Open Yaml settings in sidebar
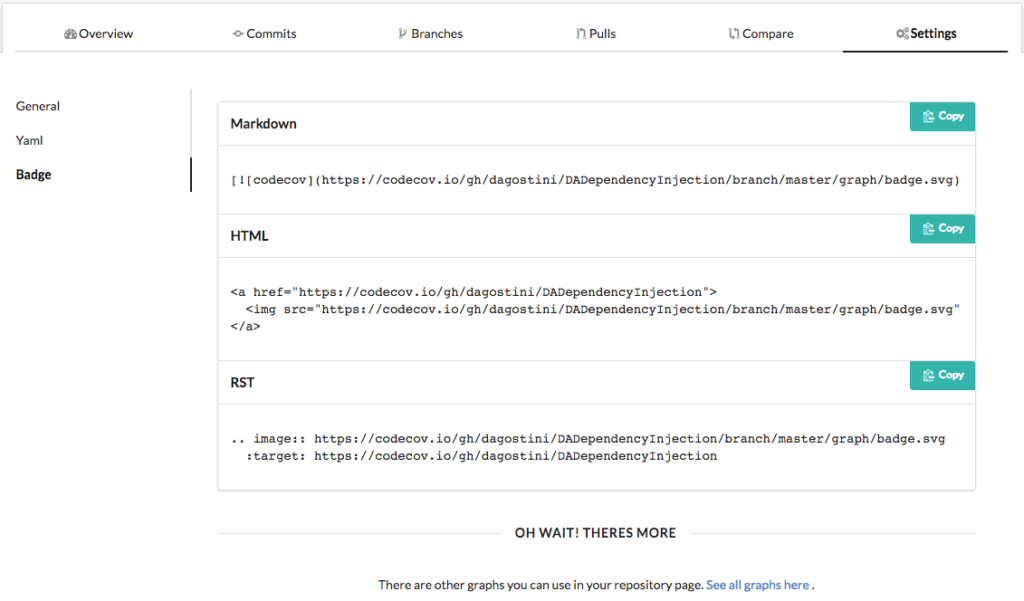The image size is (1024, 601). click(30, 140)
